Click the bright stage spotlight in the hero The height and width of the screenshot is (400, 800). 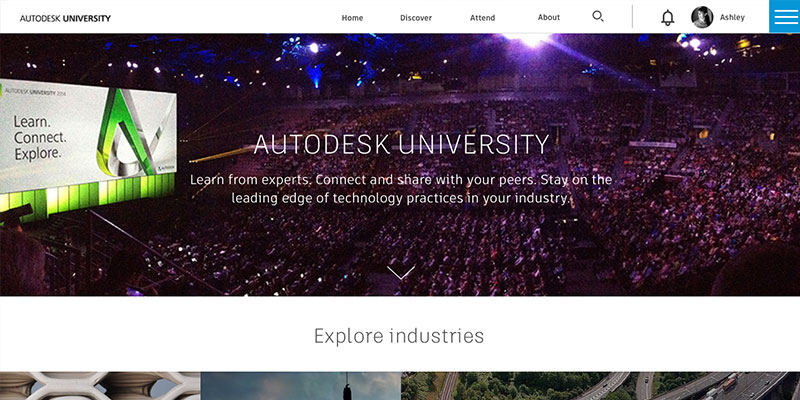pyautogui.click(x=528, y=39)
